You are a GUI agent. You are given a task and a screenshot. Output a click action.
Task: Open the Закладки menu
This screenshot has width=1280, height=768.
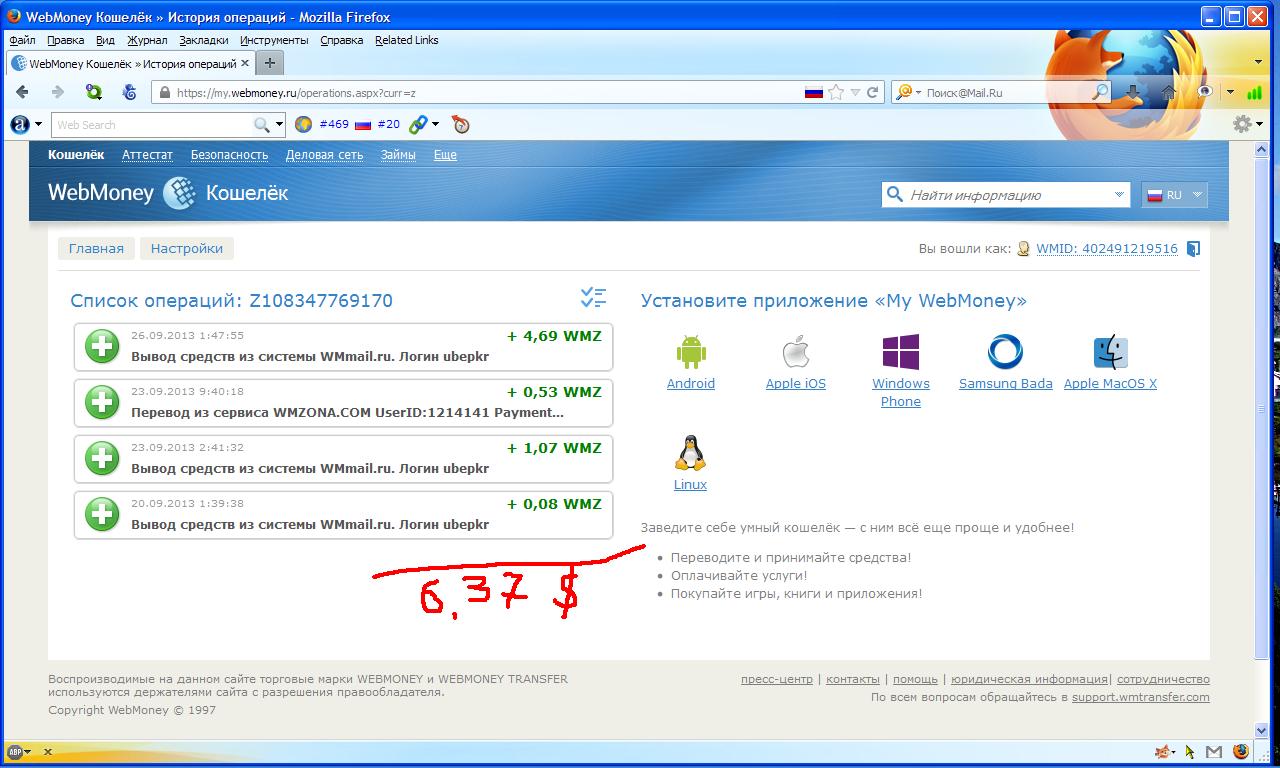[x=204, y=40]
